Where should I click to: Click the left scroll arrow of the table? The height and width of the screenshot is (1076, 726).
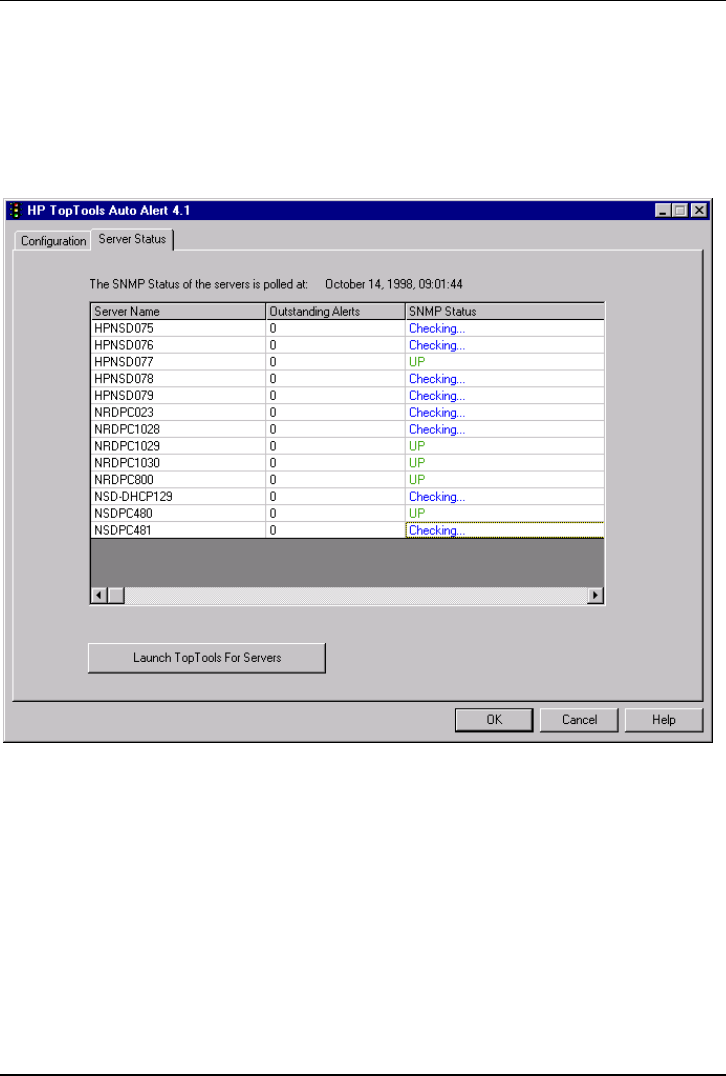99,596
